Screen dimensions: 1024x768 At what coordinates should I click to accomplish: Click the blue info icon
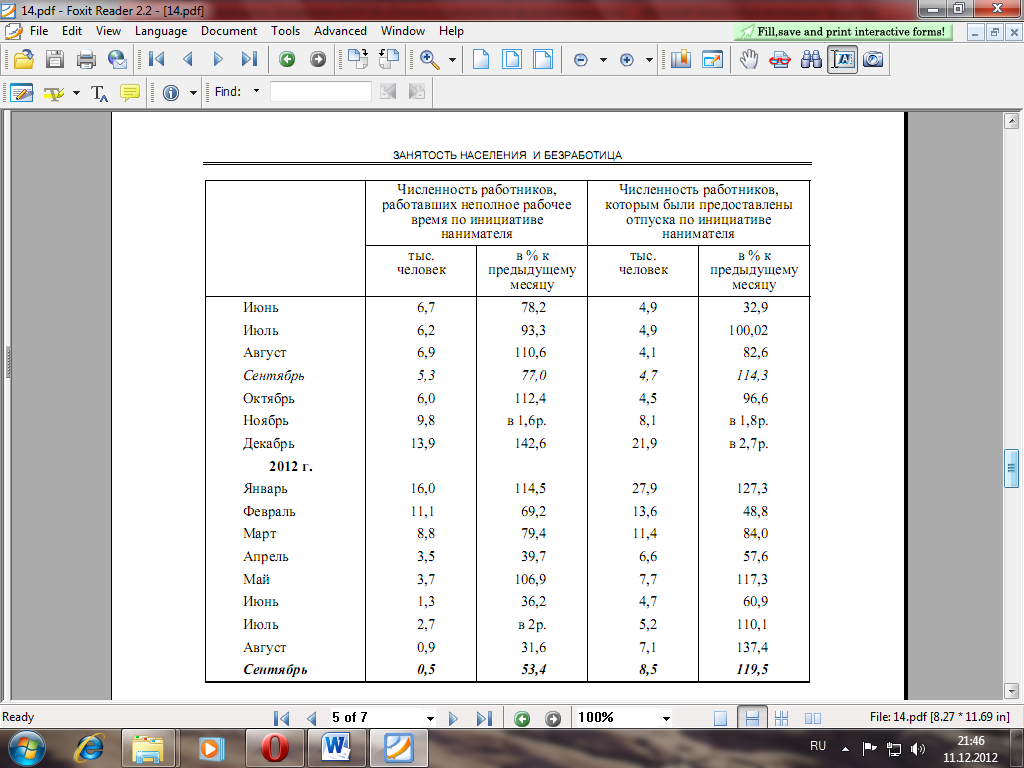171,93
